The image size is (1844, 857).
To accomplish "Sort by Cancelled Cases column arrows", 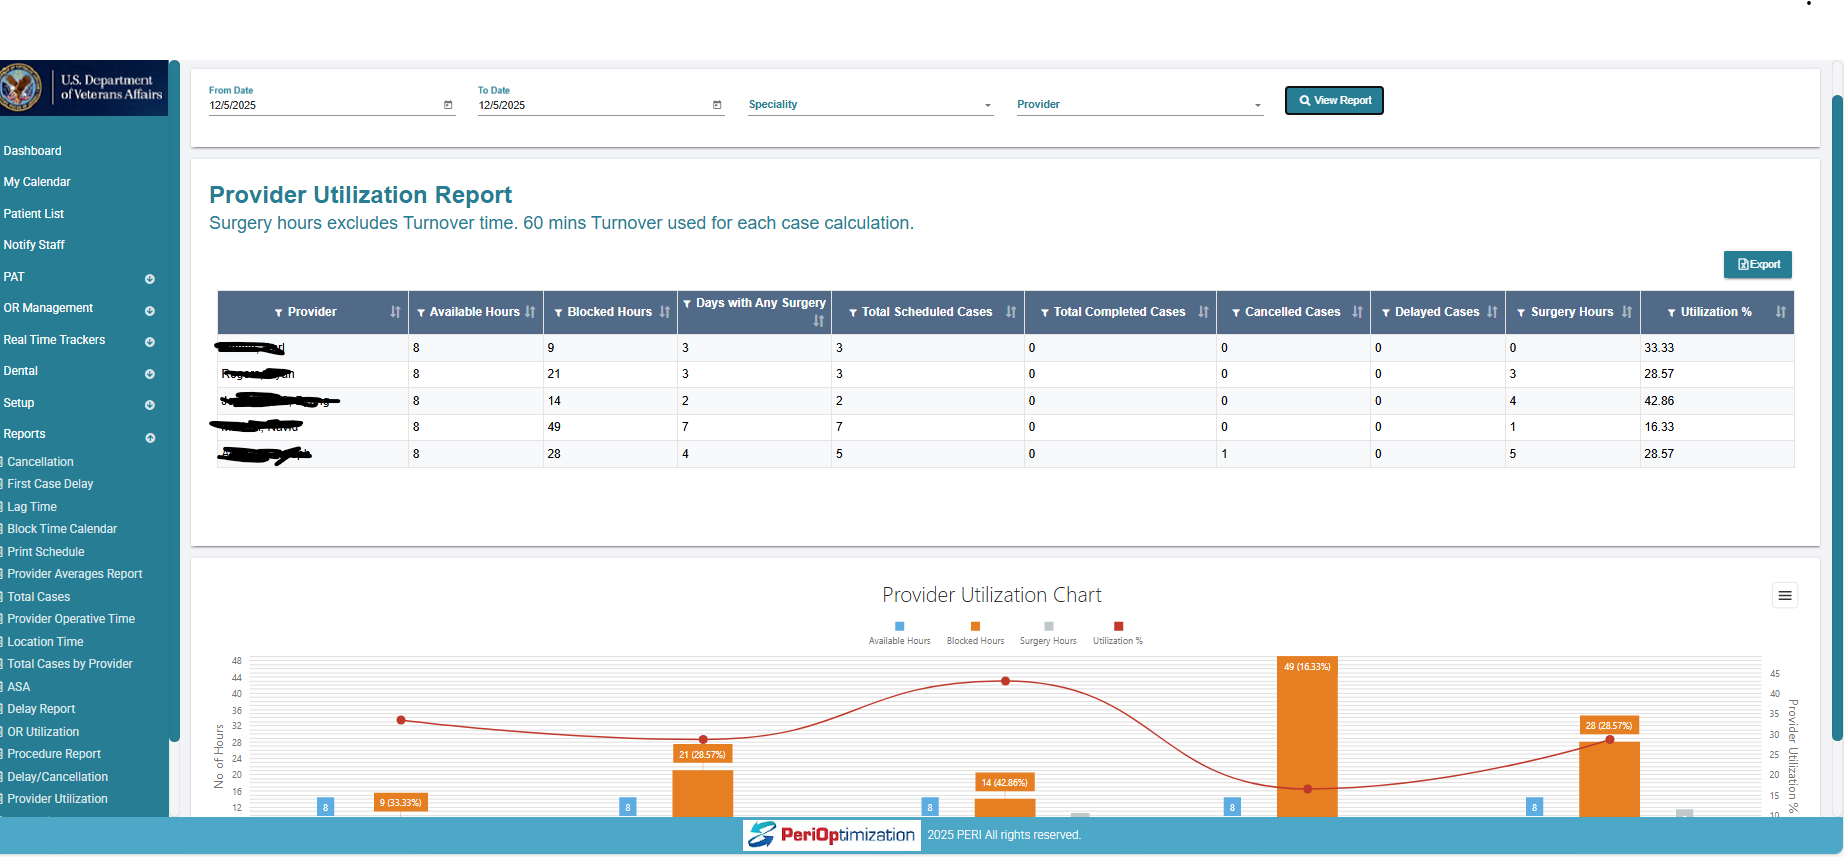I will pyautogui.click(x=1357, y=312).
